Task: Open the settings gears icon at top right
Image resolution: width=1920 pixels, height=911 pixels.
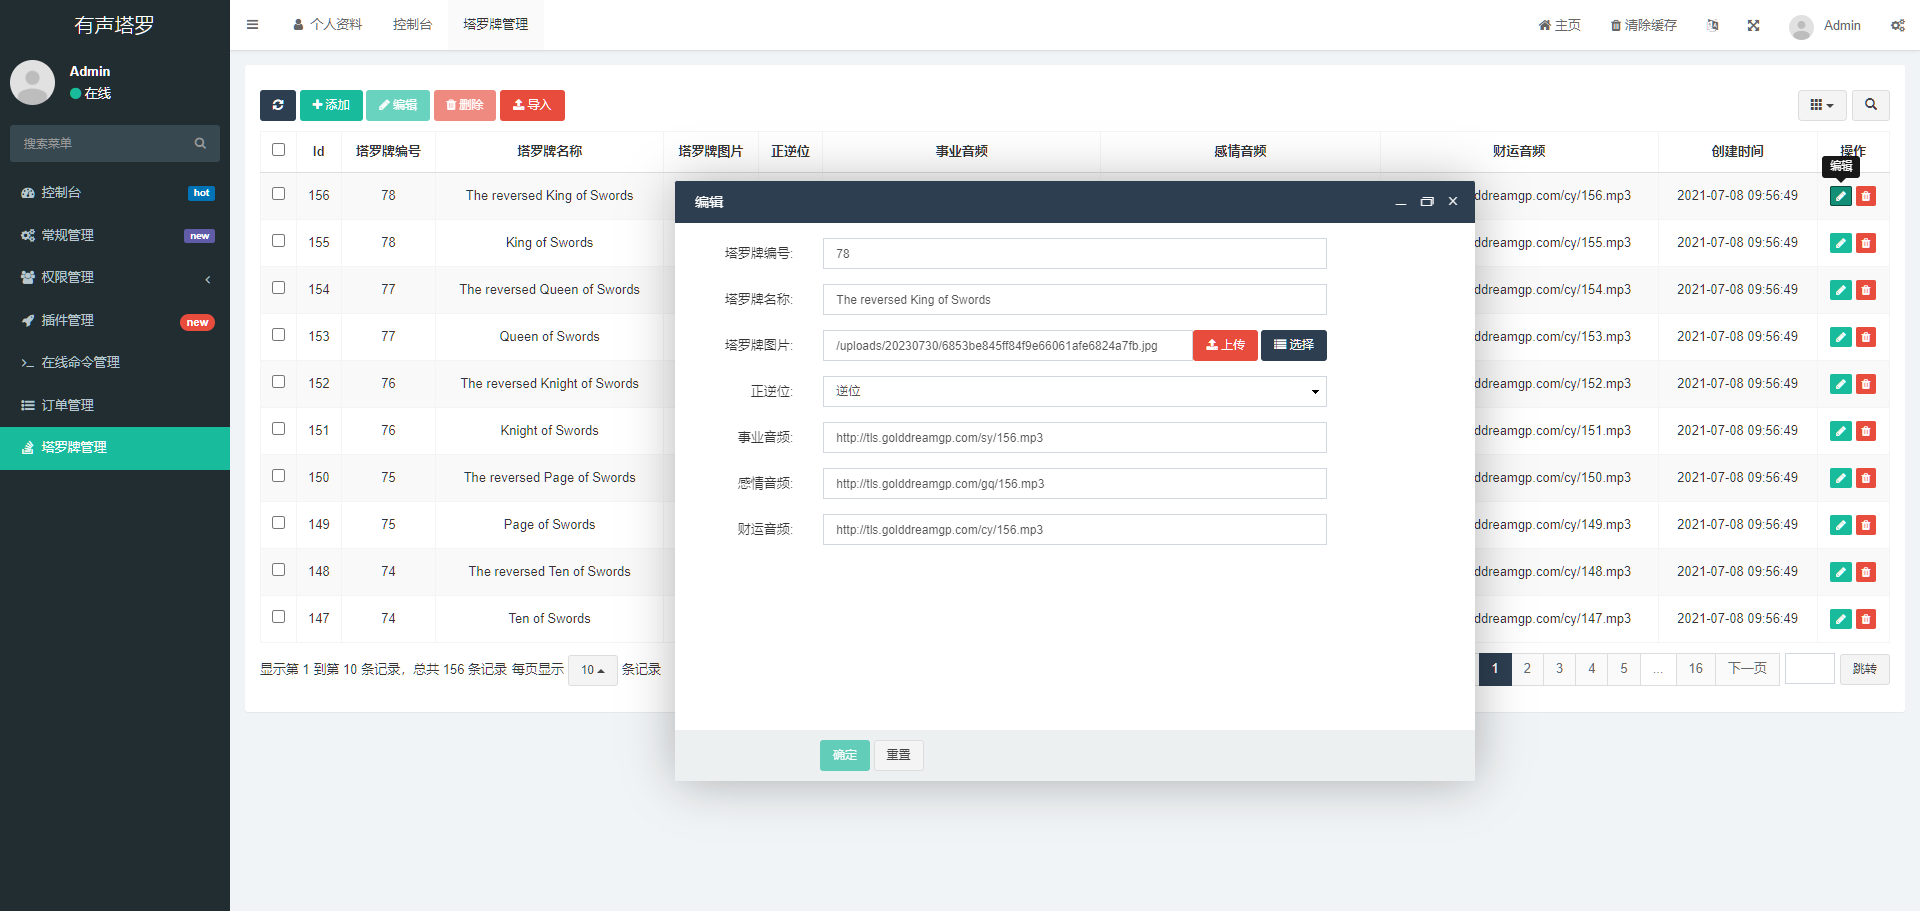Action: 1897,25
